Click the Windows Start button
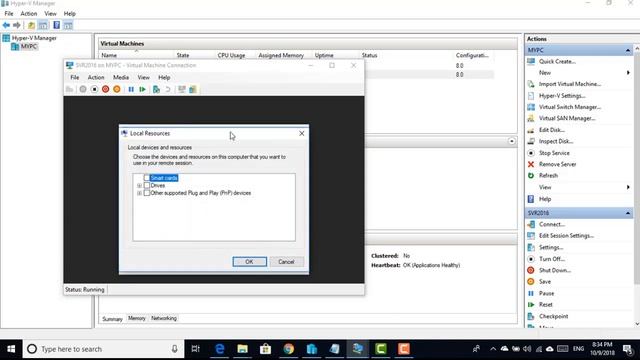This screenshot has width=640, height=360. 11,349
